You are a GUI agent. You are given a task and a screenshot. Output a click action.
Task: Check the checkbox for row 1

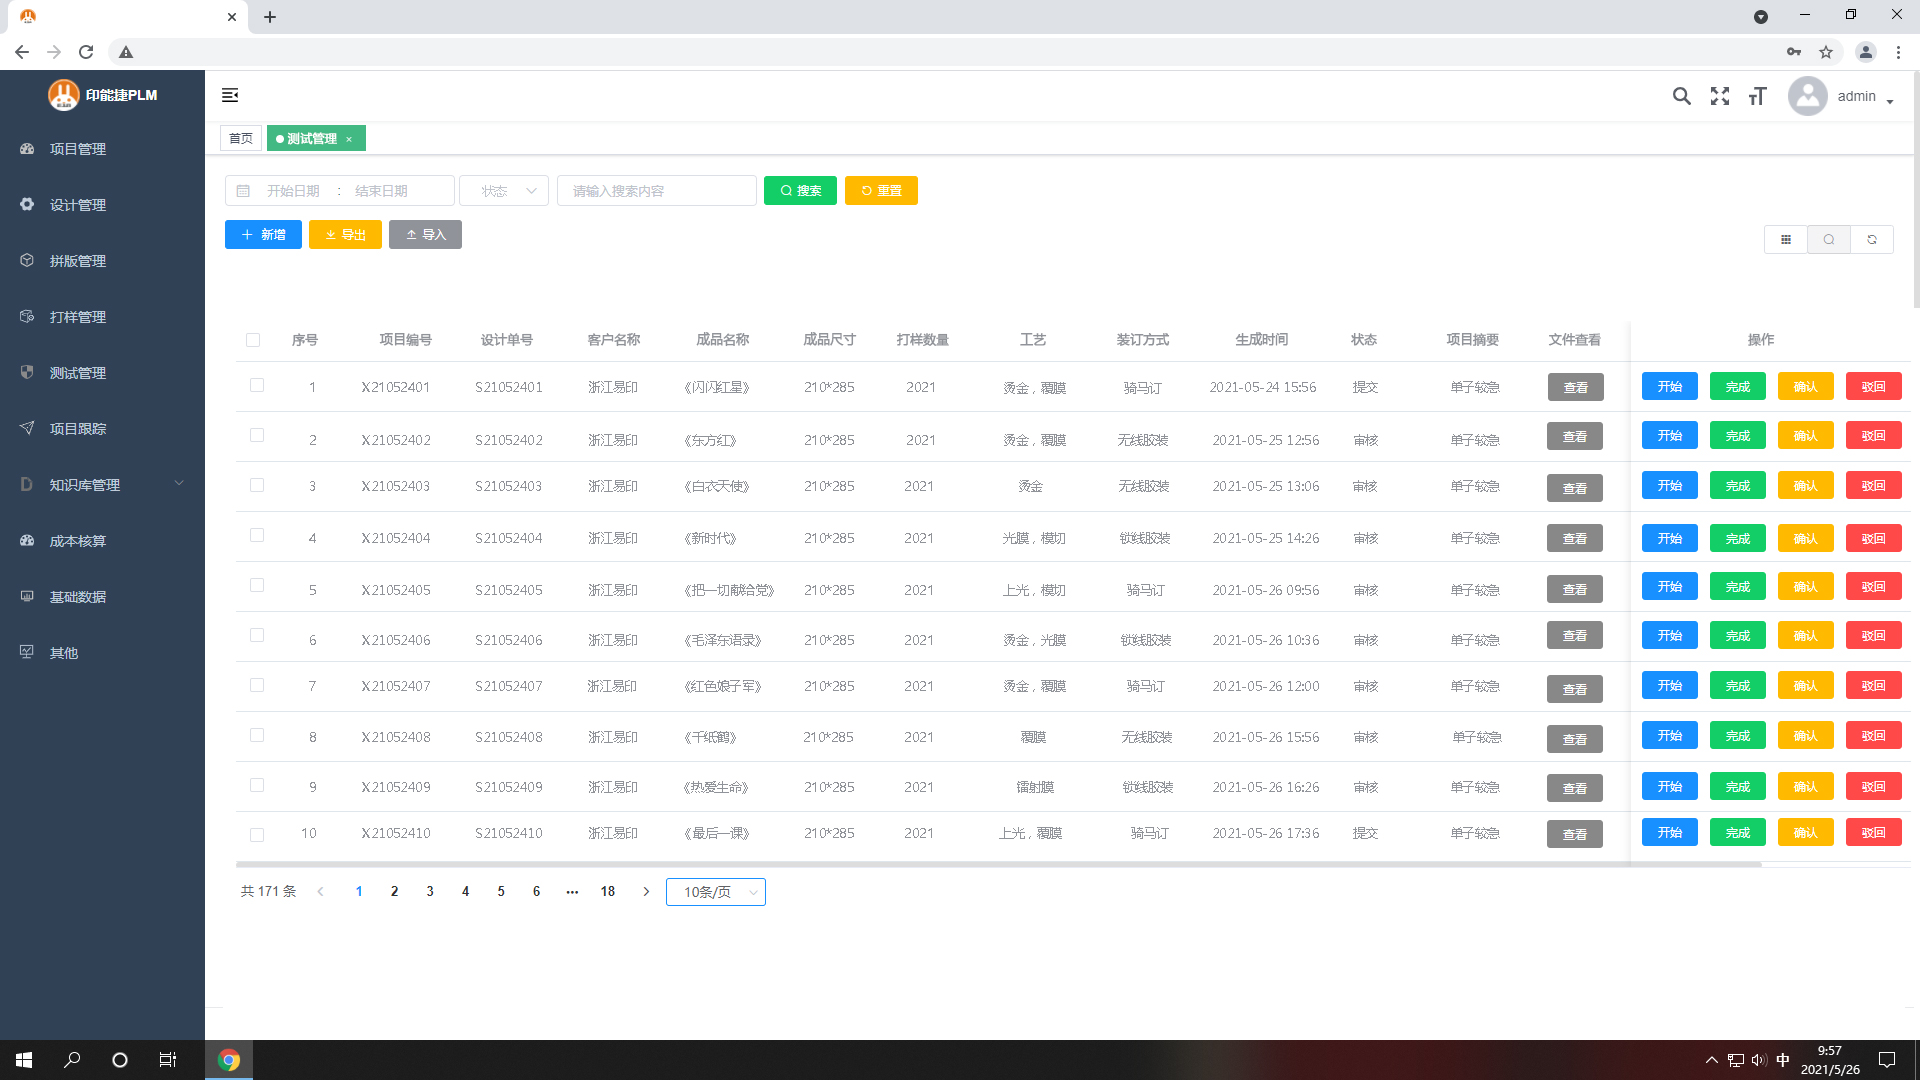[x=257, y=385]
